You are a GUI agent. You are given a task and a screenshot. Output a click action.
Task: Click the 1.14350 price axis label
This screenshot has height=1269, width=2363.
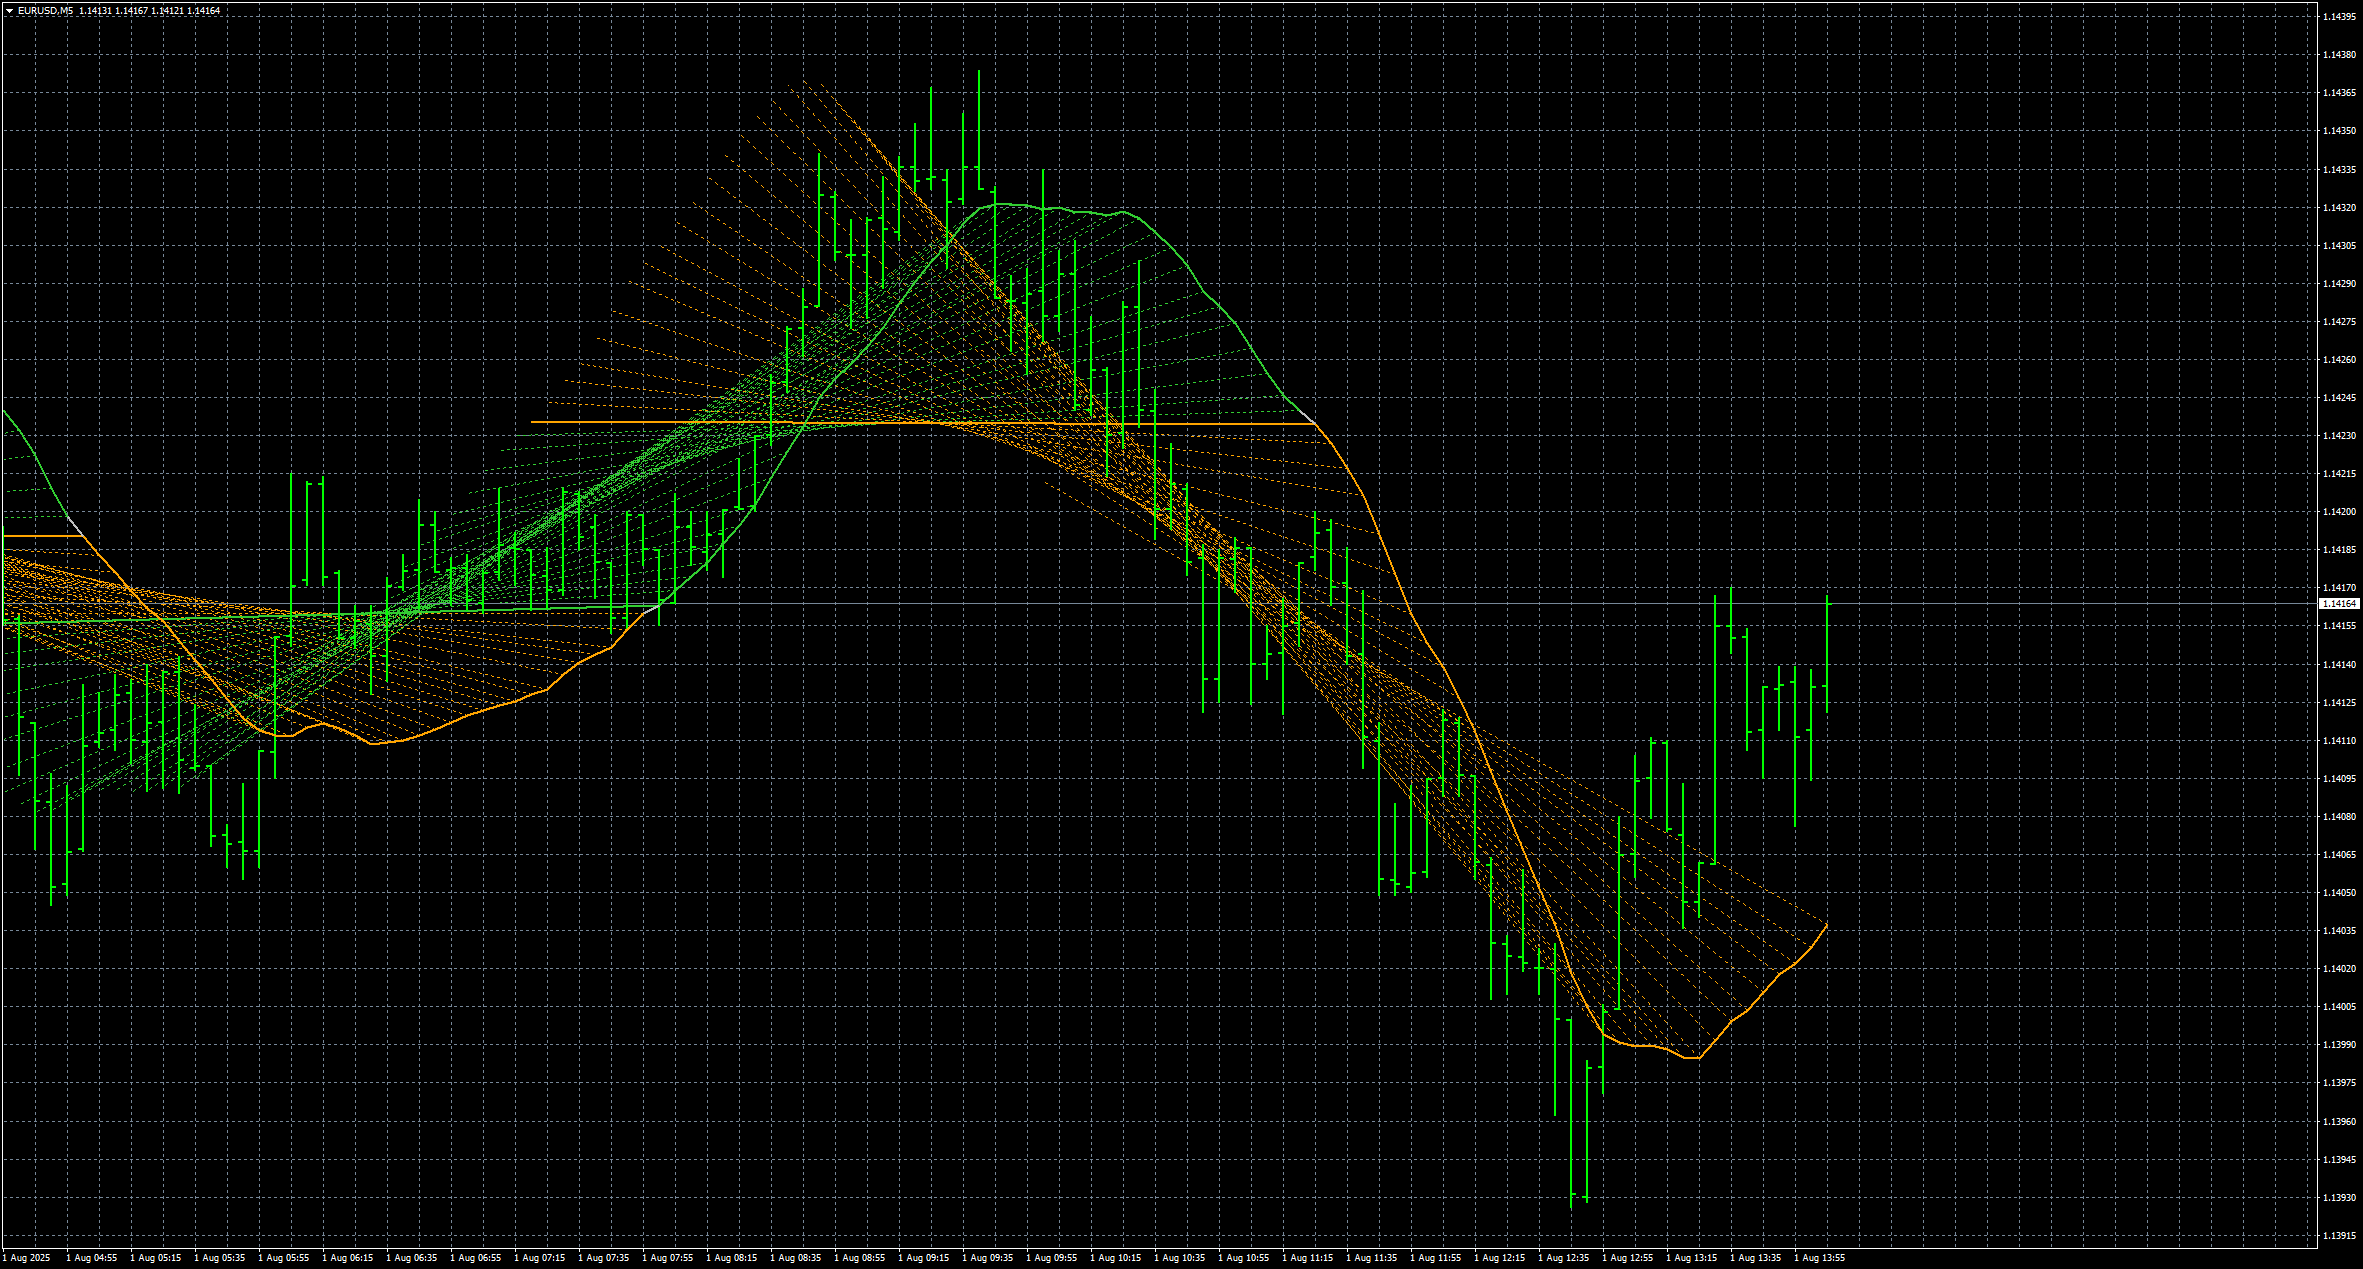click(x=2339, y=131)
